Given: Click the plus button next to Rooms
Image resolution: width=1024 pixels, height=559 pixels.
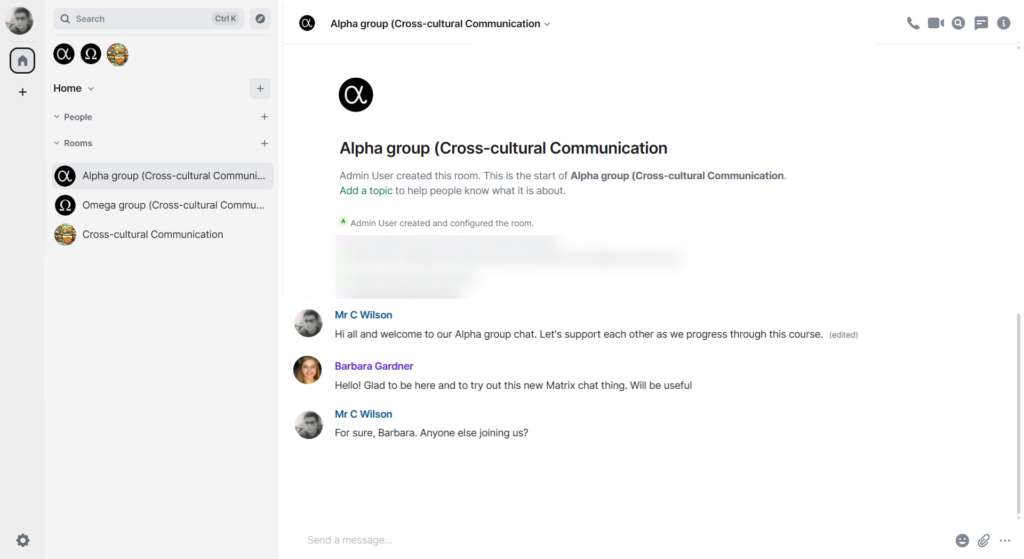Looking at the screenshot, I should pos(264,143).
